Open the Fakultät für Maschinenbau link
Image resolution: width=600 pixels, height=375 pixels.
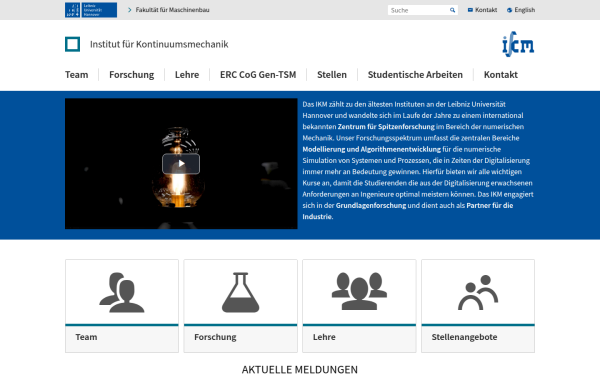click(172, 10)
